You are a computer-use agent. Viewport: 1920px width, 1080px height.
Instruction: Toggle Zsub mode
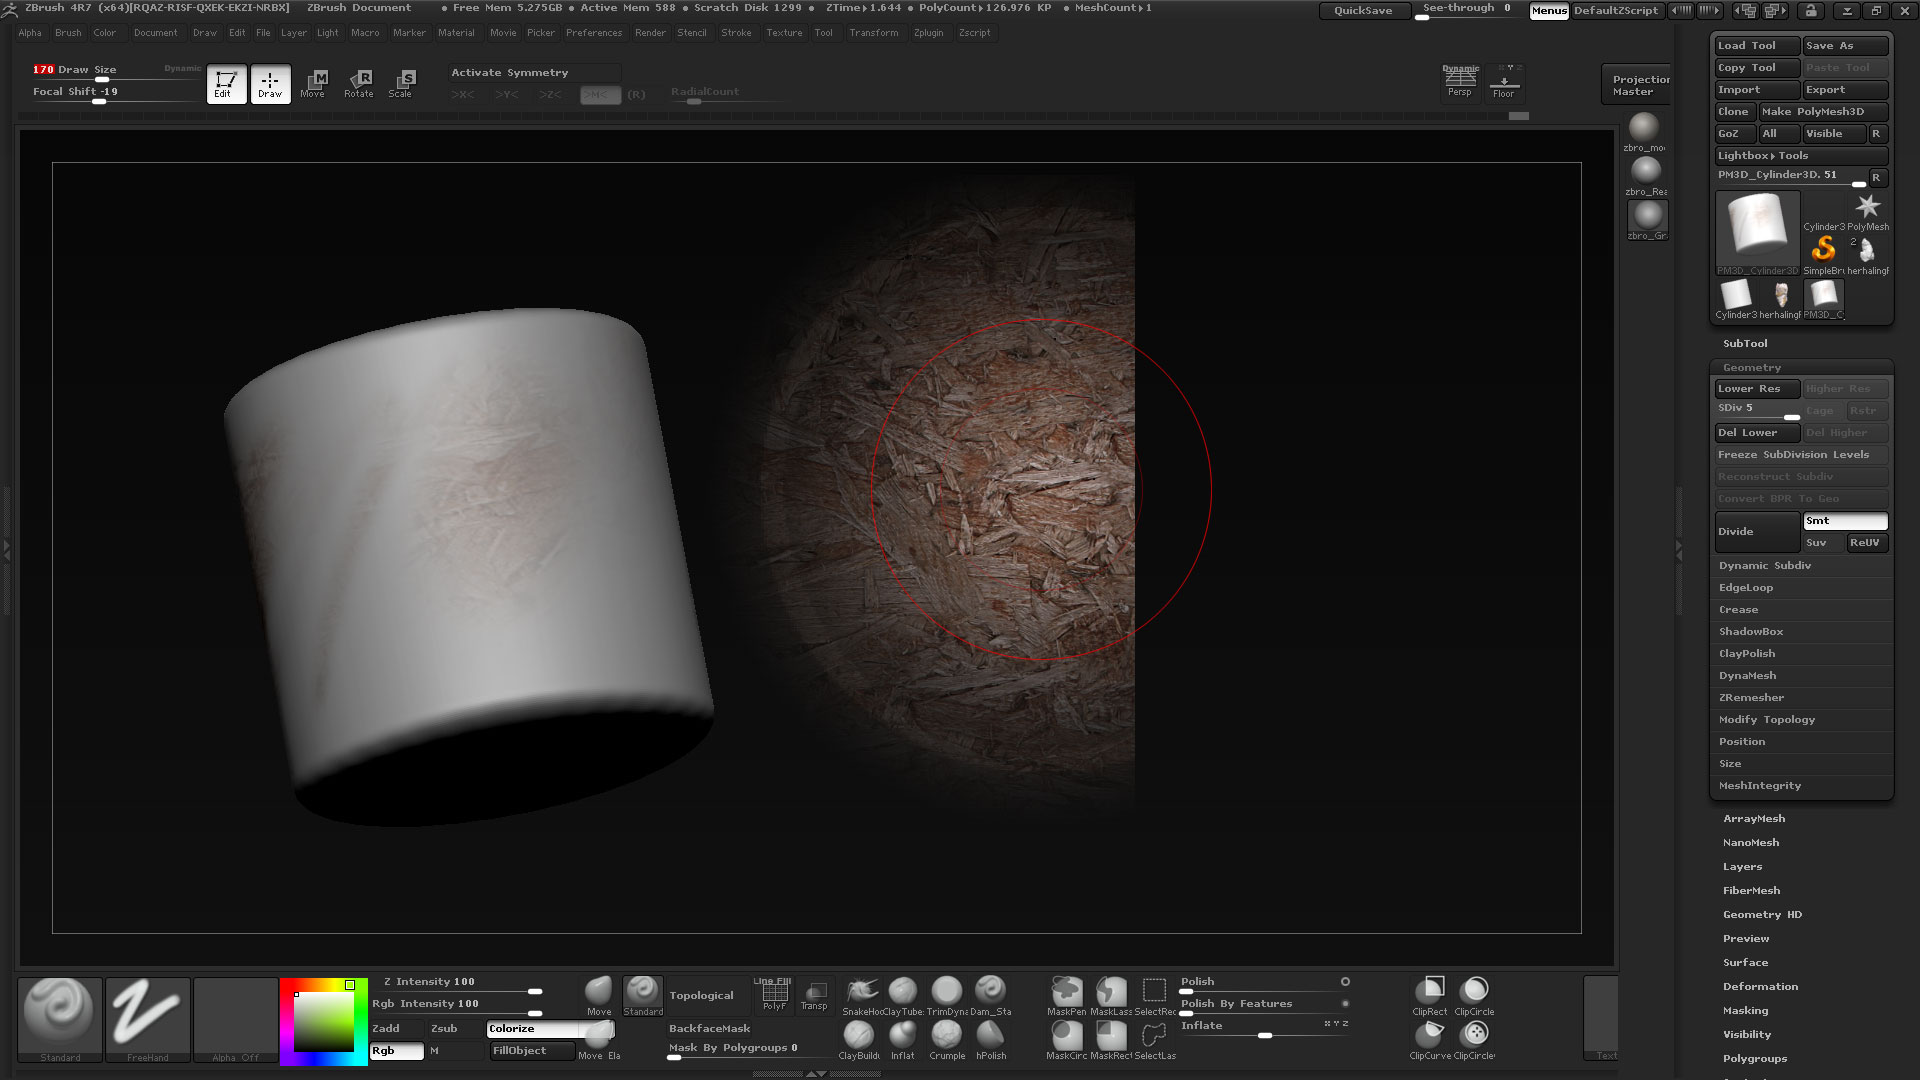[x=456, y=1028]
